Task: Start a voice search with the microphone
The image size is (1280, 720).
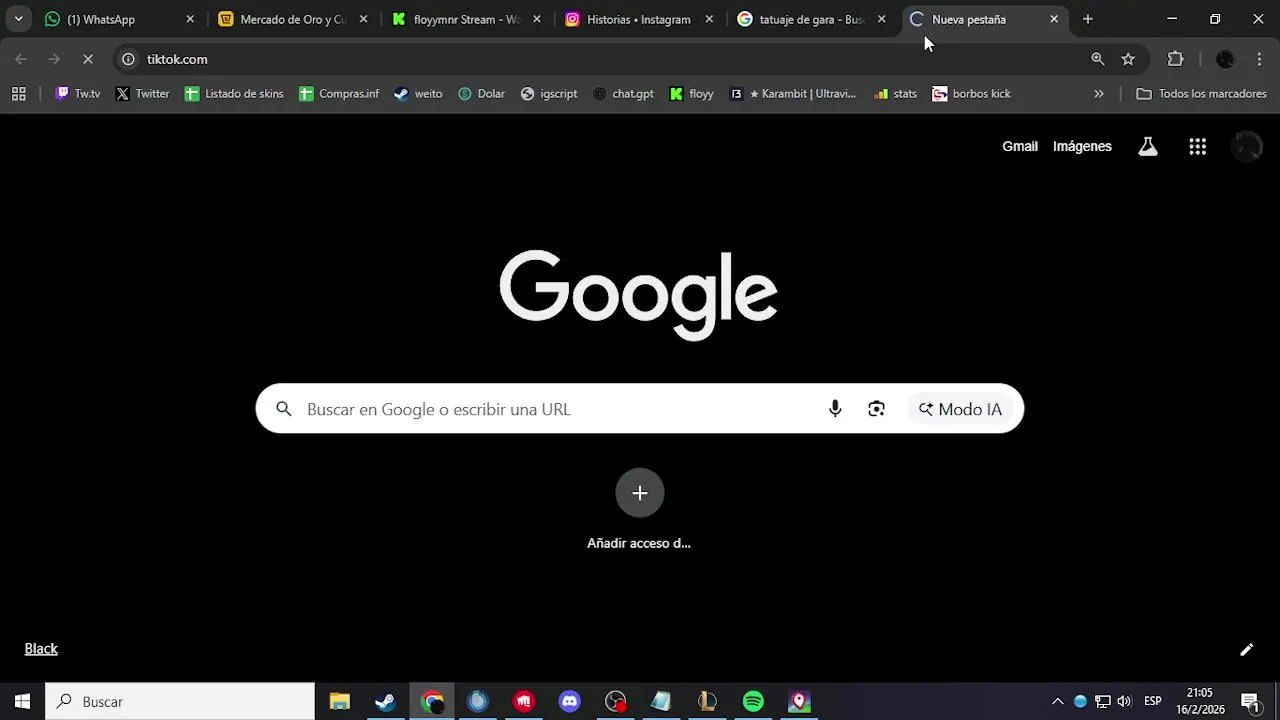Action: coord(835,409)
